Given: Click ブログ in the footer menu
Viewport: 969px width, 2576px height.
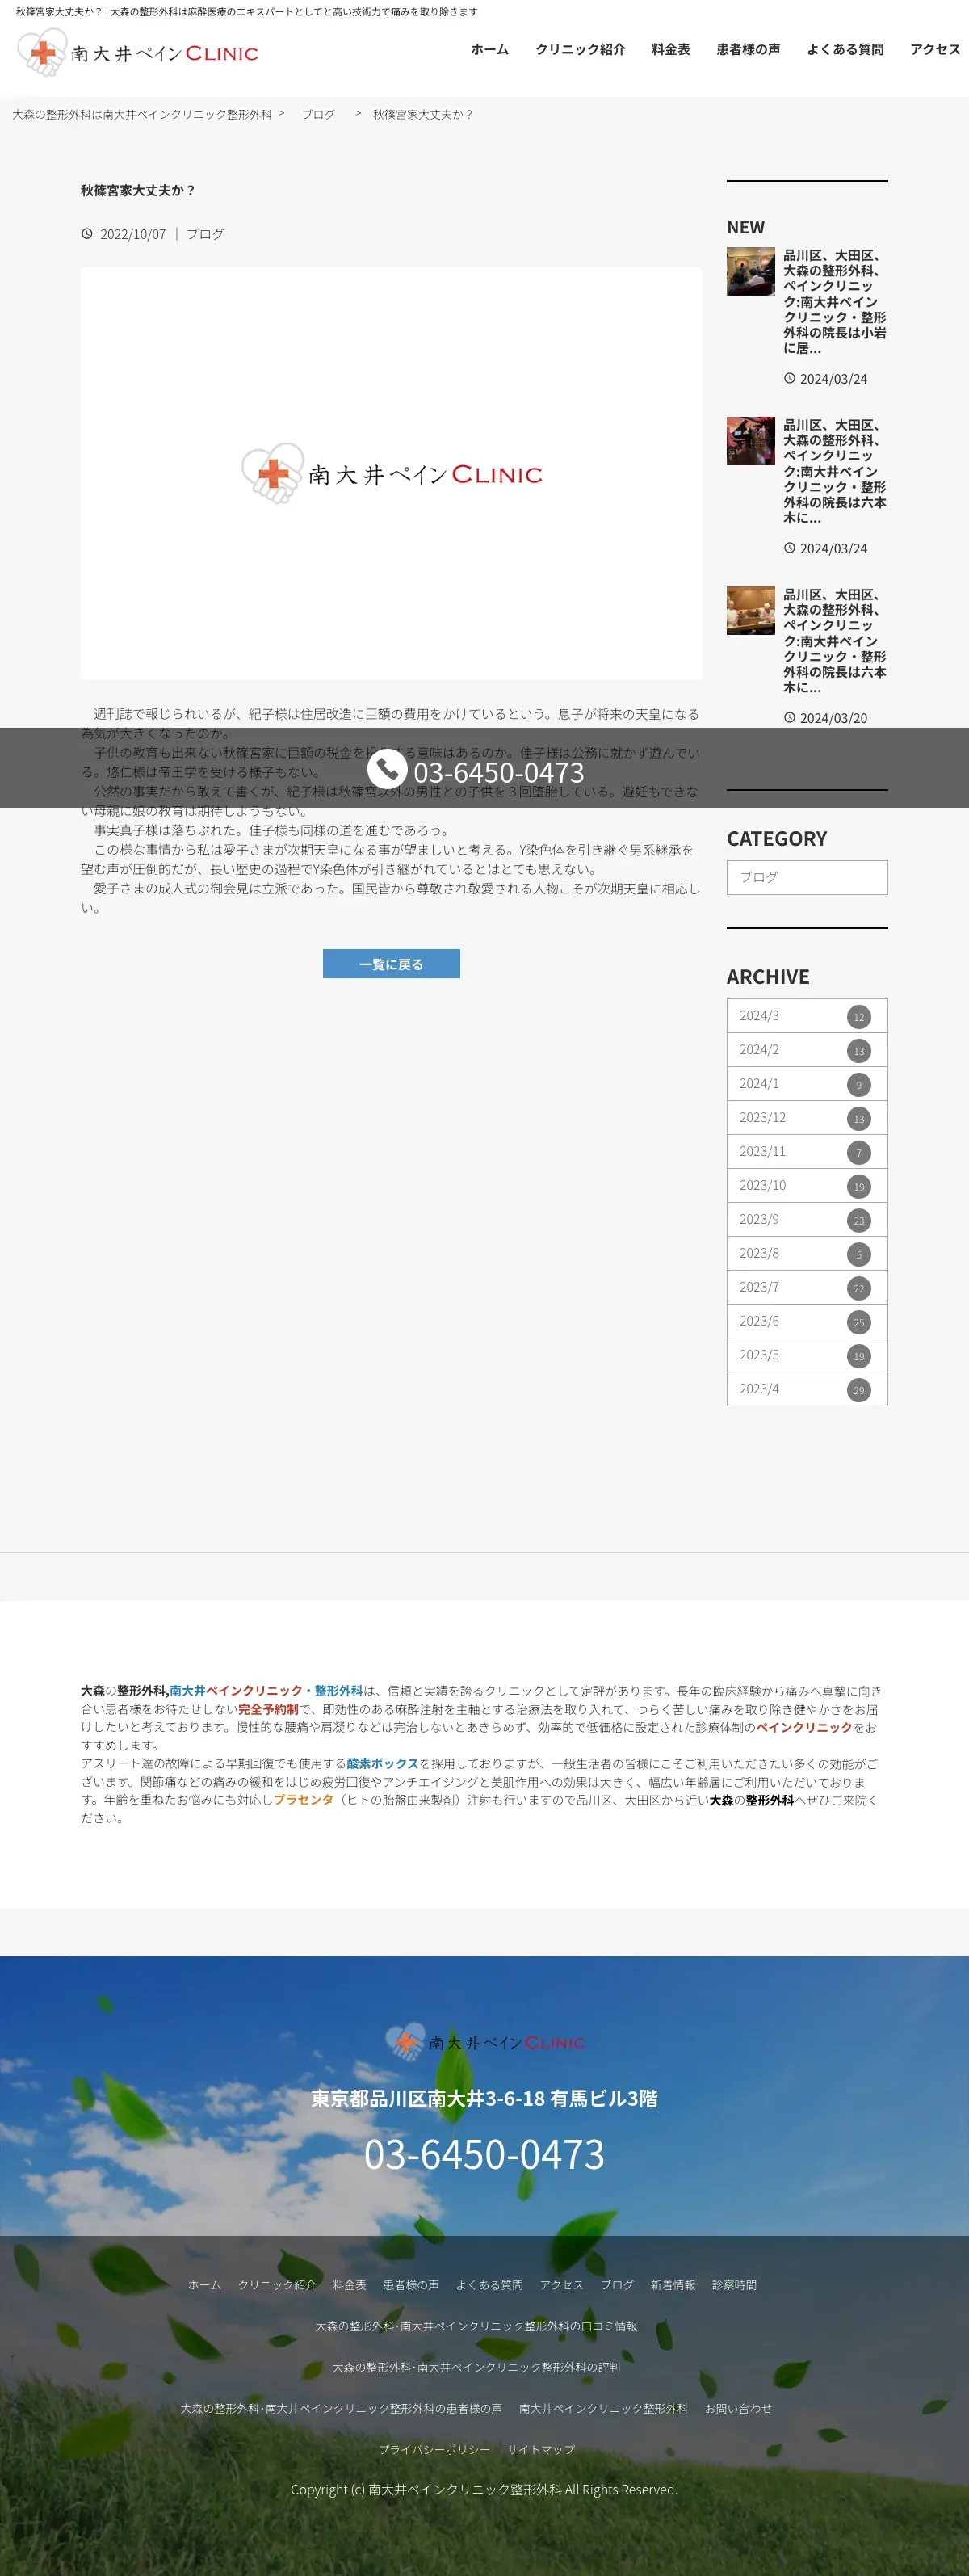Looking at the screenshot, I should point(617,2285).
